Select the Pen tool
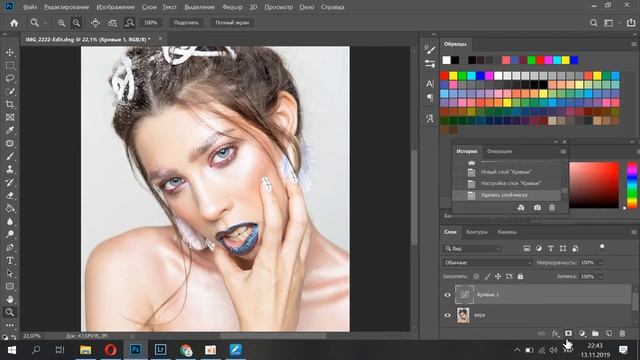640x360 pixels. [x=10, y=247]
